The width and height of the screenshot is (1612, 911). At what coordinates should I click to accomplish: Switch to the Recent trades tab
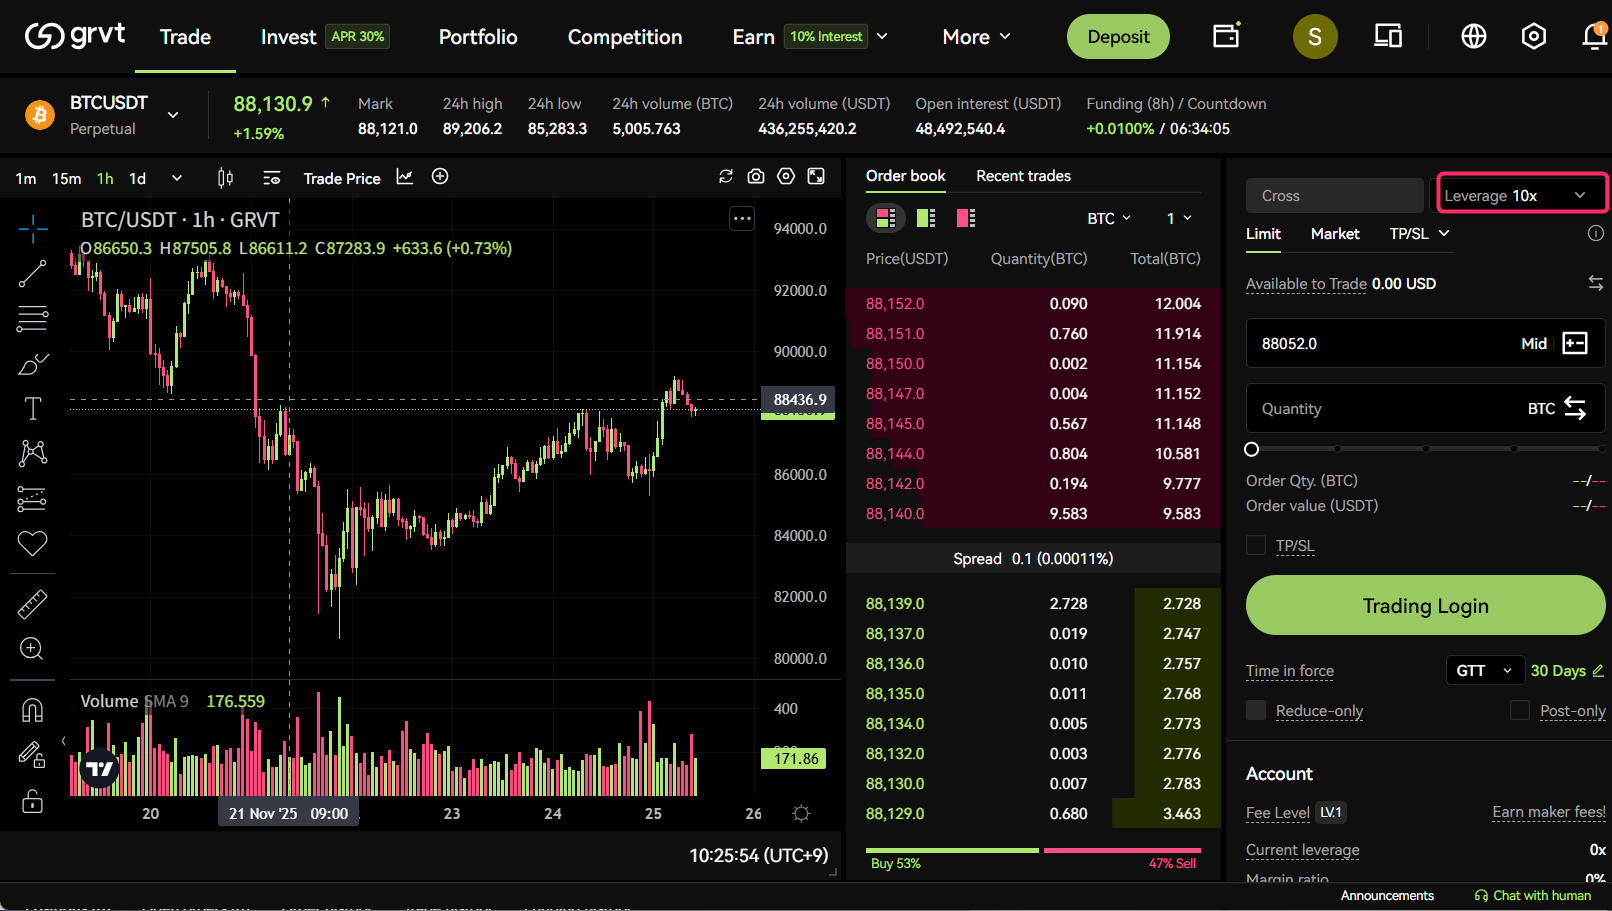1023,176
